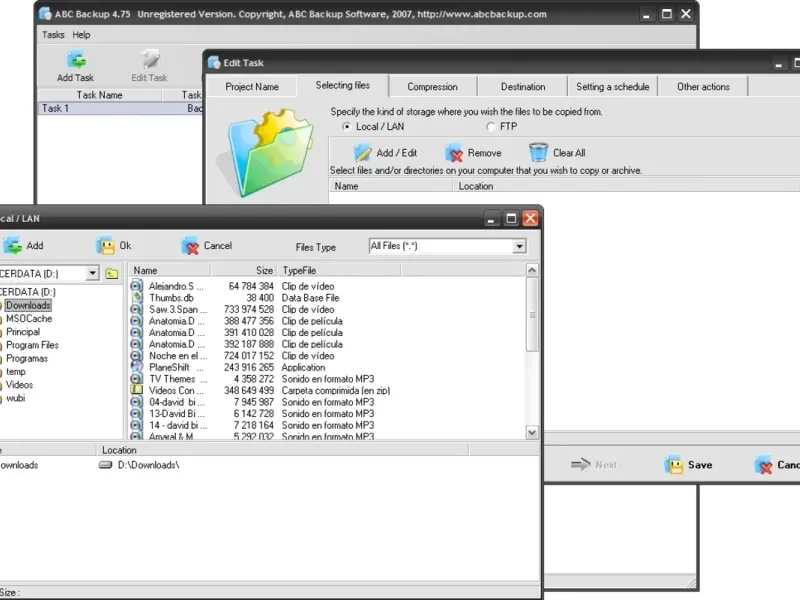Open the Destination tab
Screen dimensions: 800x600
tap(523, 87)
